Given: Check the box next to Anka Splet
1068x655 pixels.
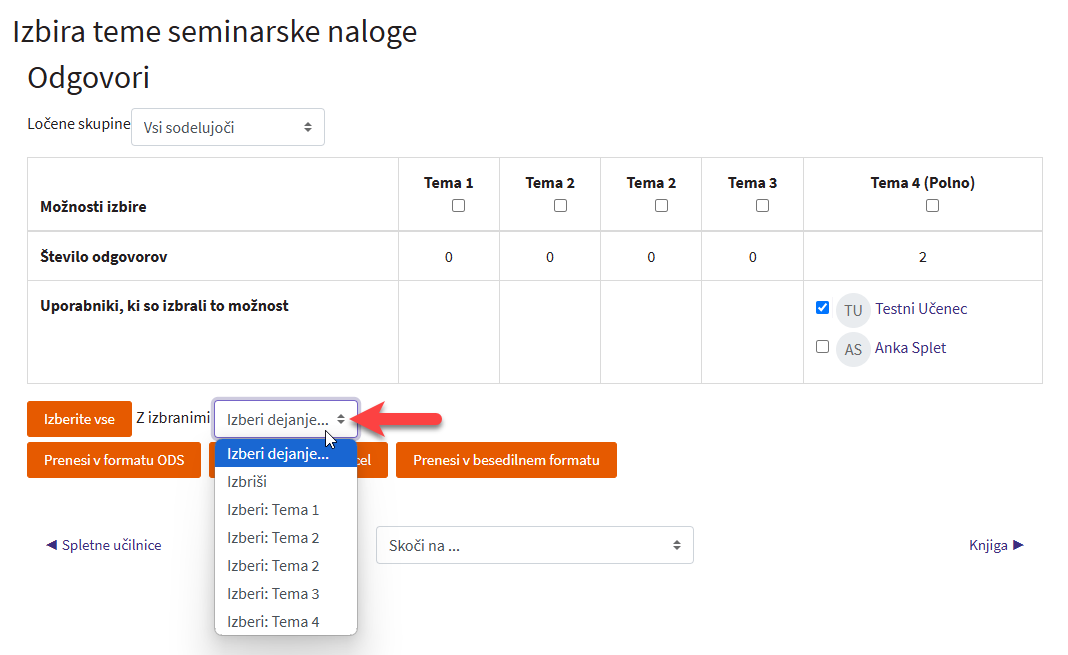Looking at the screenshot, I should tap(822, 347).
